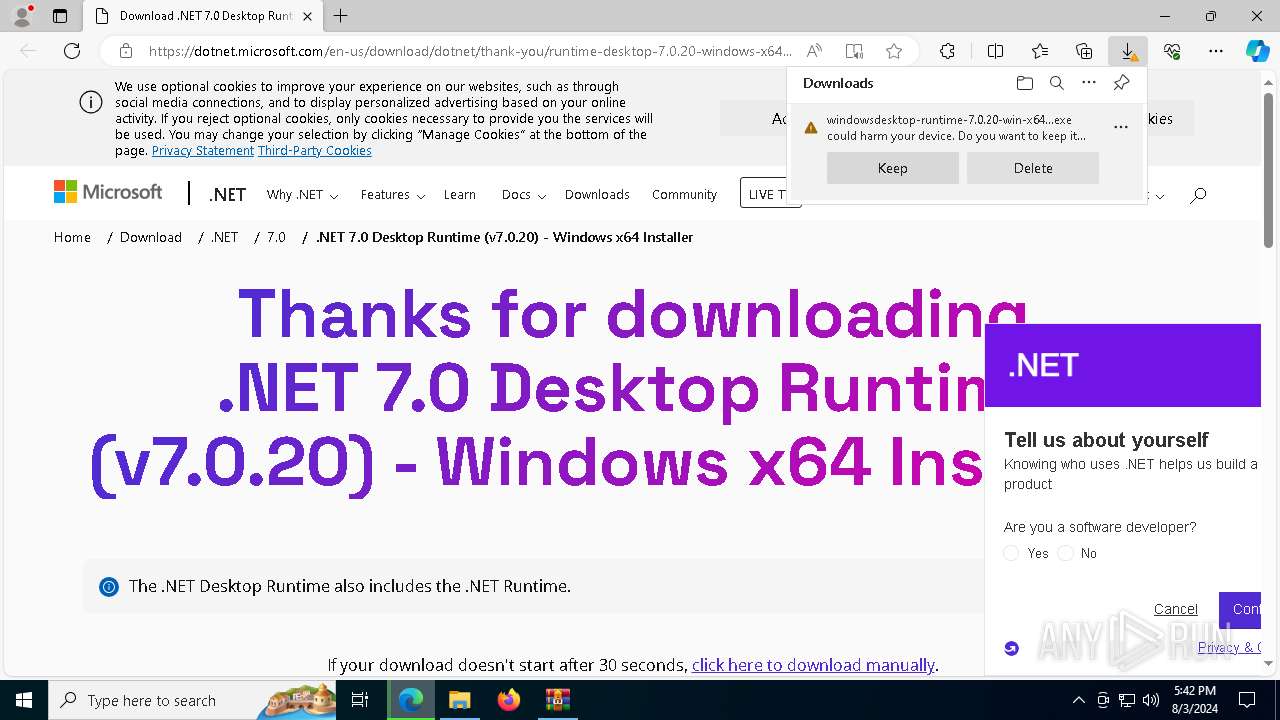The image size is (1280, 720).
Task: Select Yes for software developer
Action: pyautogui.click(x=1011, y=553)
